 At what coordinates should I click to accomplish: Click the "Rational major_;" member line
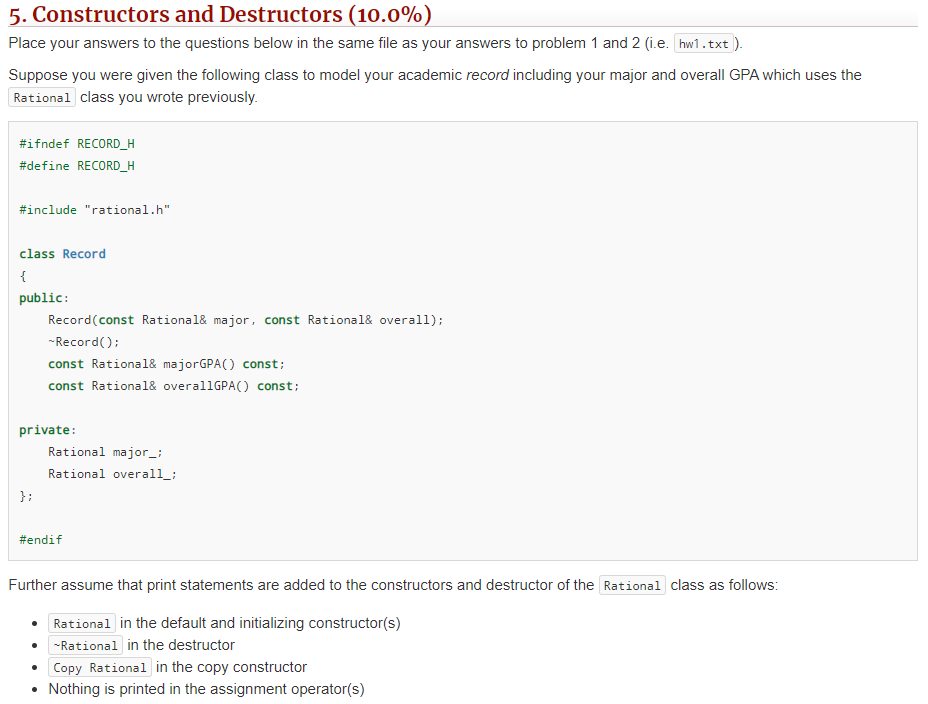coord(105,452)
